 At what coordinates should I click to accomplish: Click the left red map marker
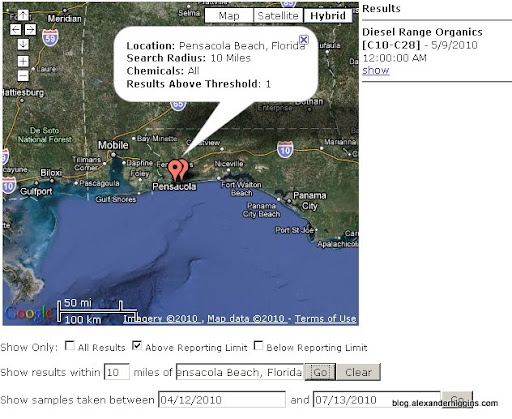(174, 170)
